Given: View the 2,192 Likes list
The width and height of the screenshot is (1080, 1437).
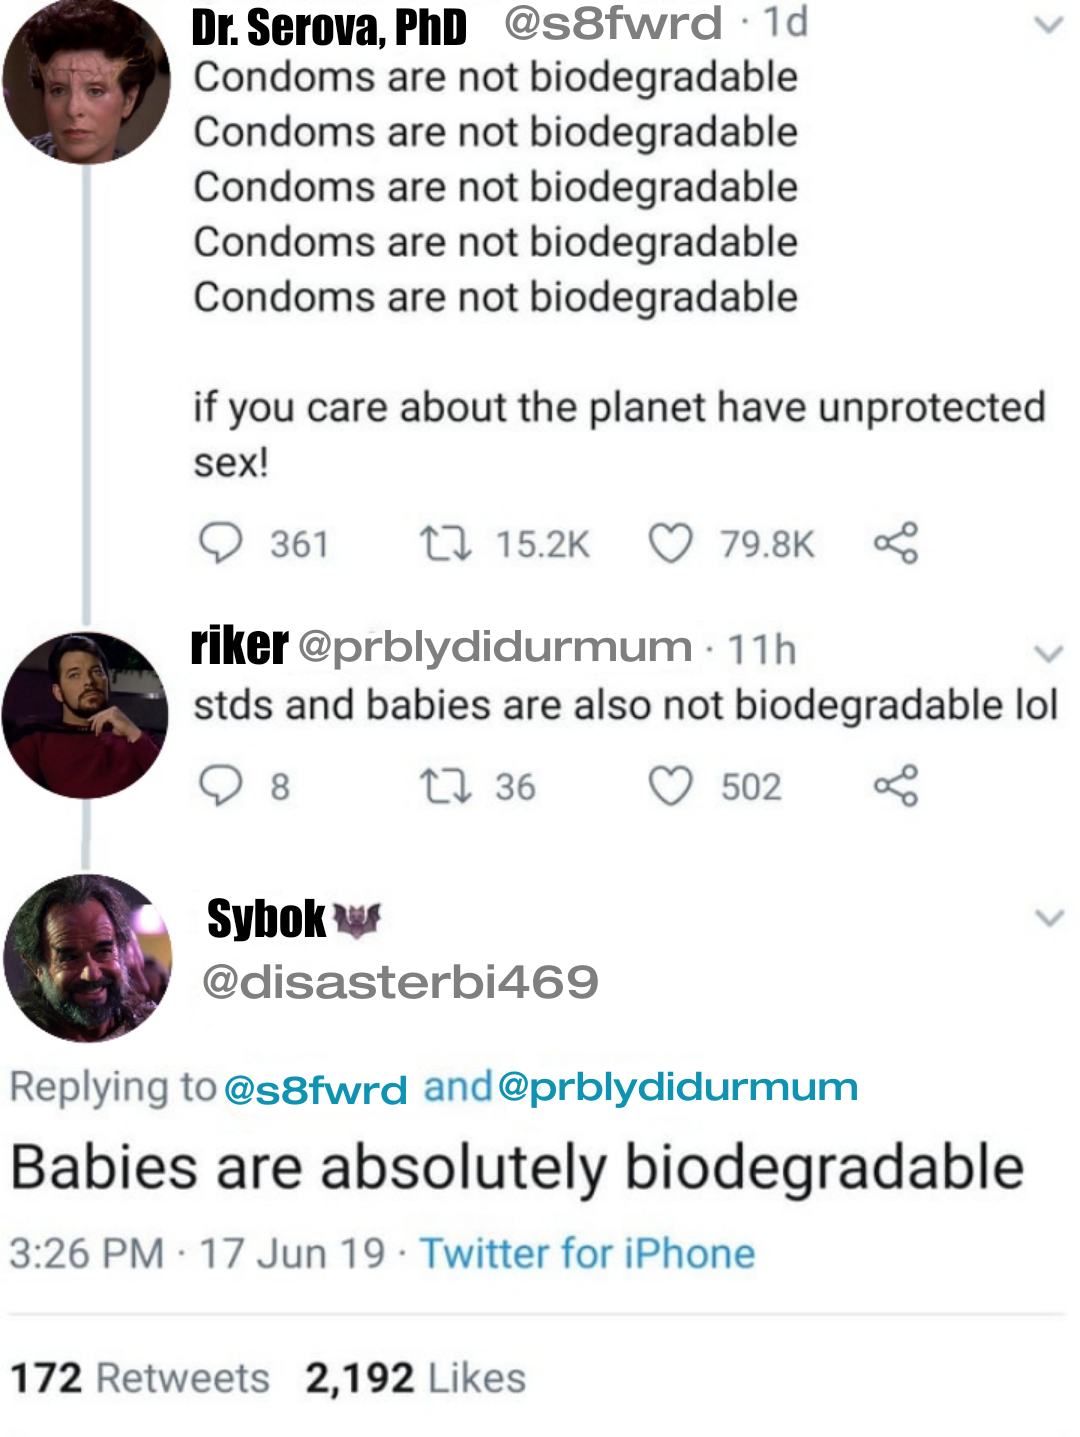Looking at the screenshot, I should pos(416,1378).
